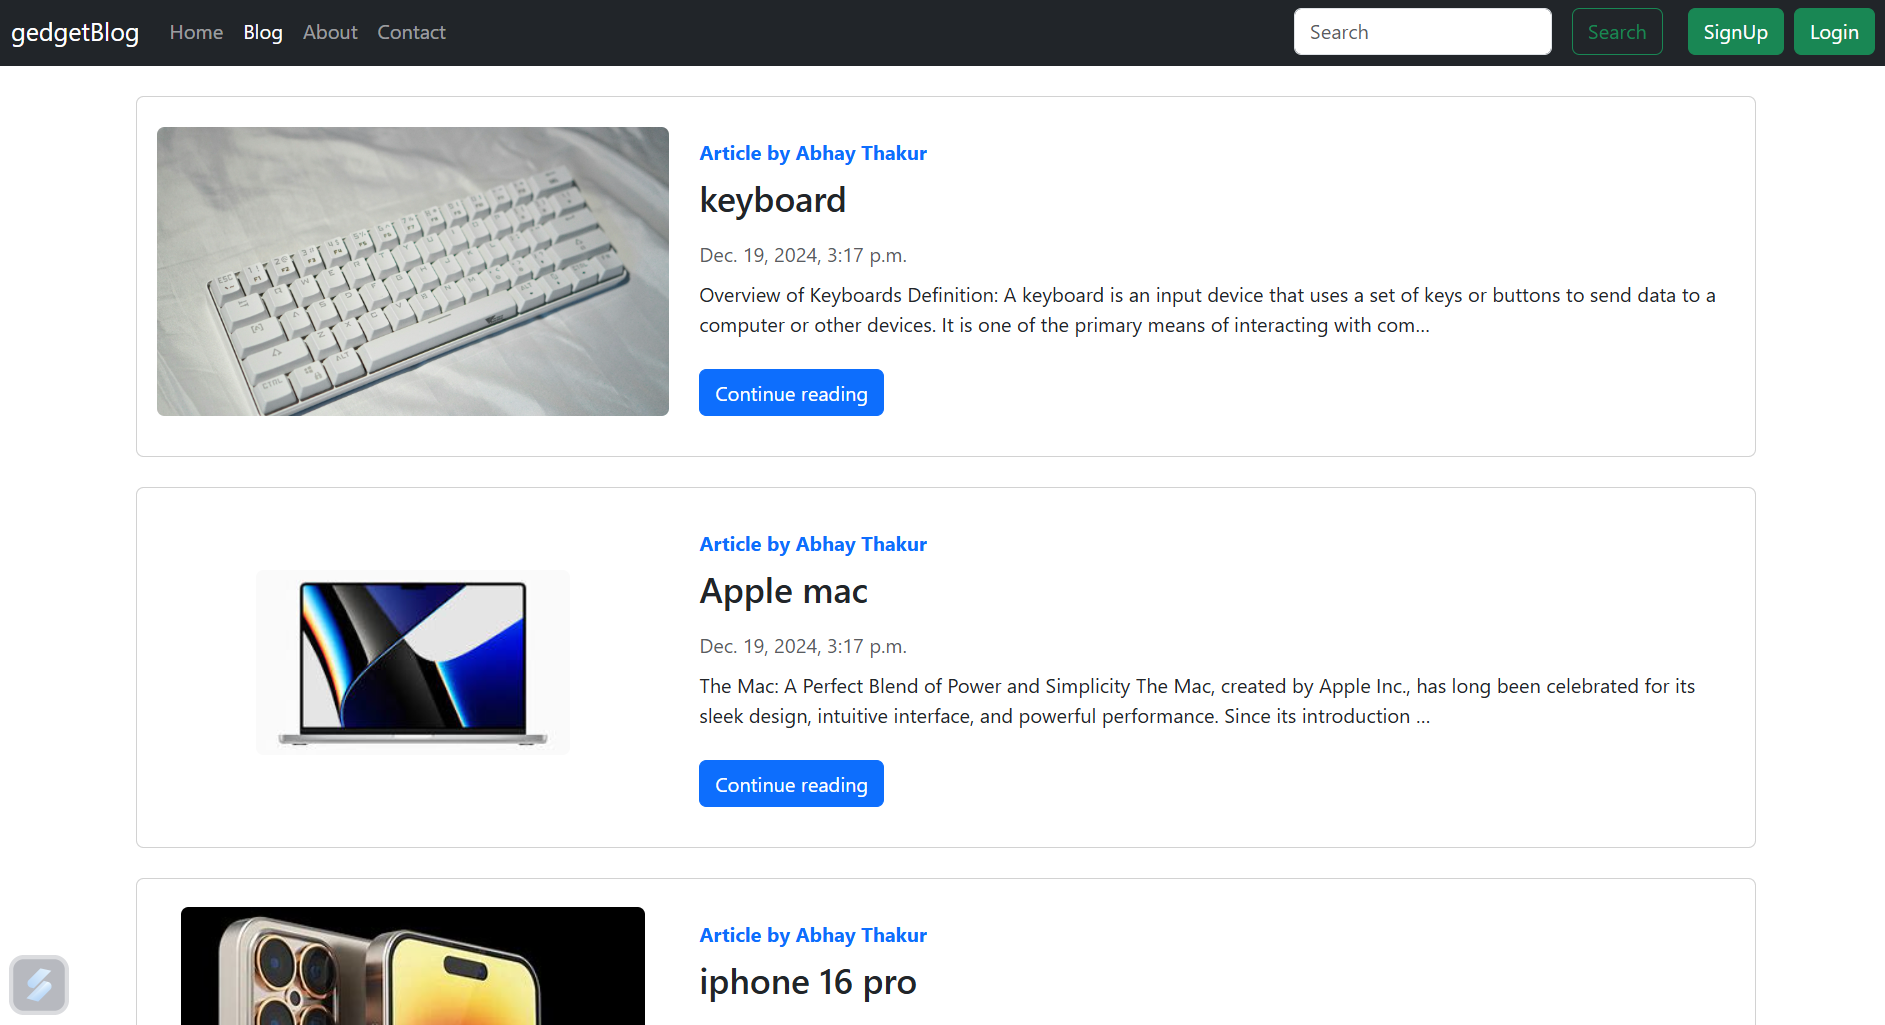Open the Contact nav link
Viewport: 1885px width, 1025px height.
[411, 32]
